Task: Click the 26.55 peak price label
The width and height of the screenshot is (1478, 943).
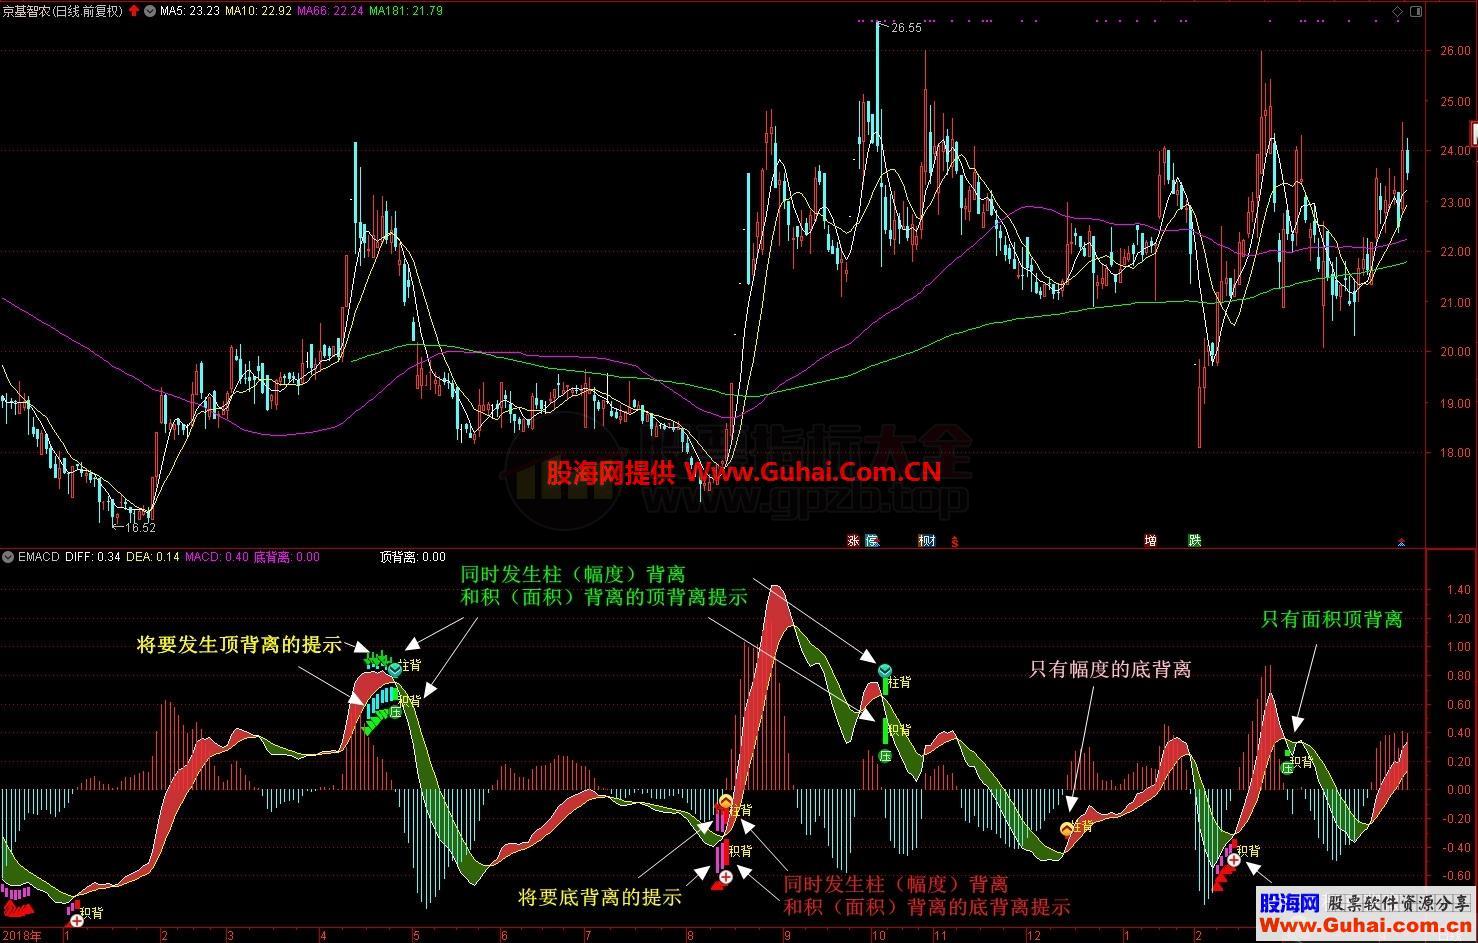Action: 906,28
